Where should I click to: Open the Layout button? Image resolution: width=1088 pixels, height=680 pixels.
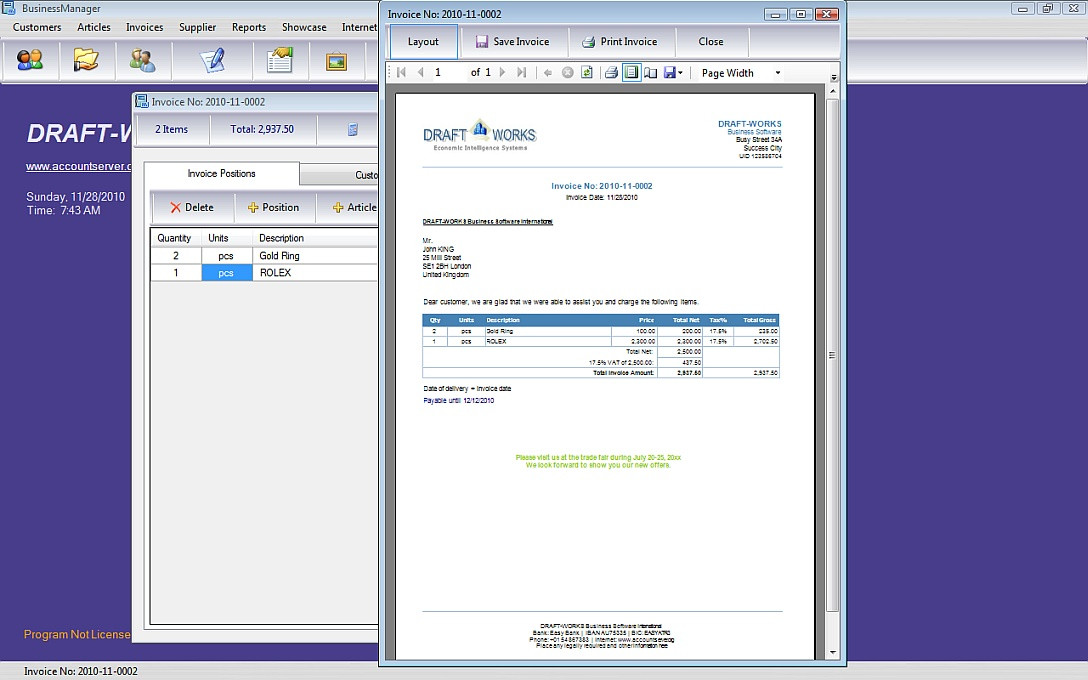coord(423,42)
